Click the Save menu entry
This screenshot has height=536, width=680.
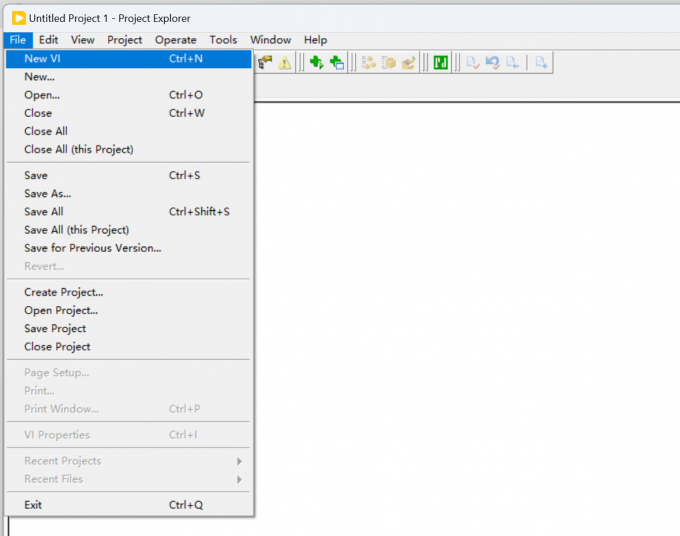[128, 176]
